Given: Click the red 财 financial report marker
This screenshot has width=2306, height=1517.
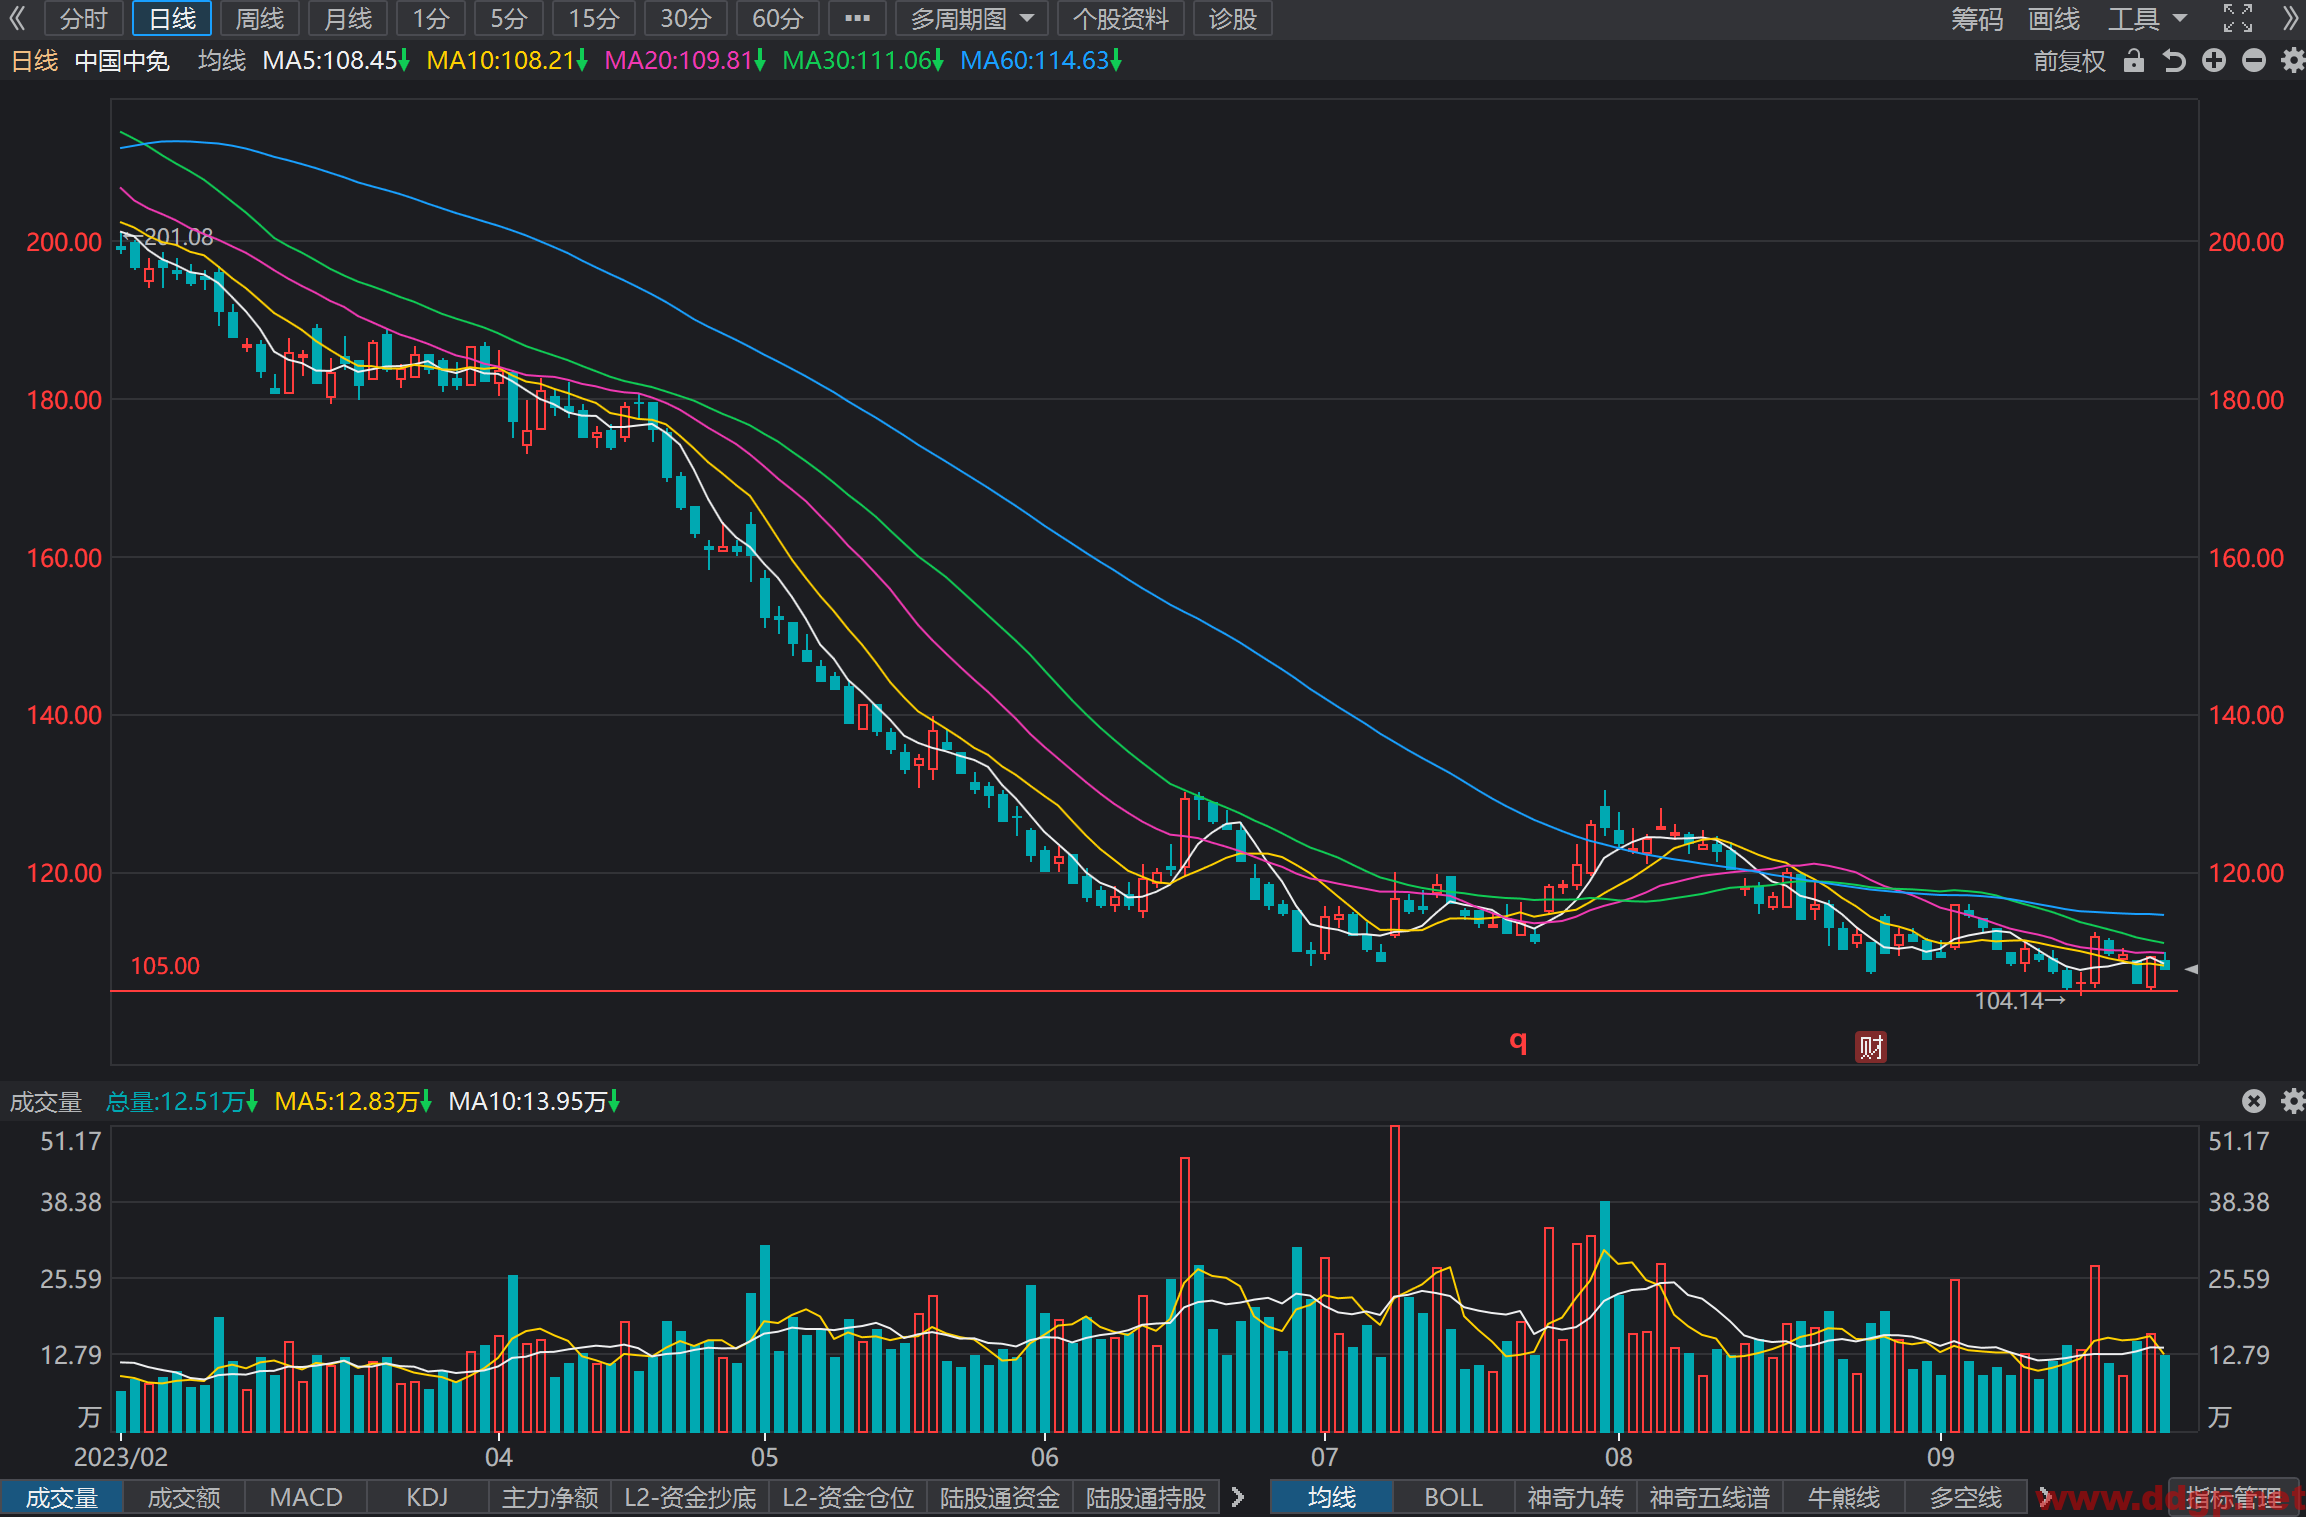Looking at the screenshot, I should (1871, 1047).
